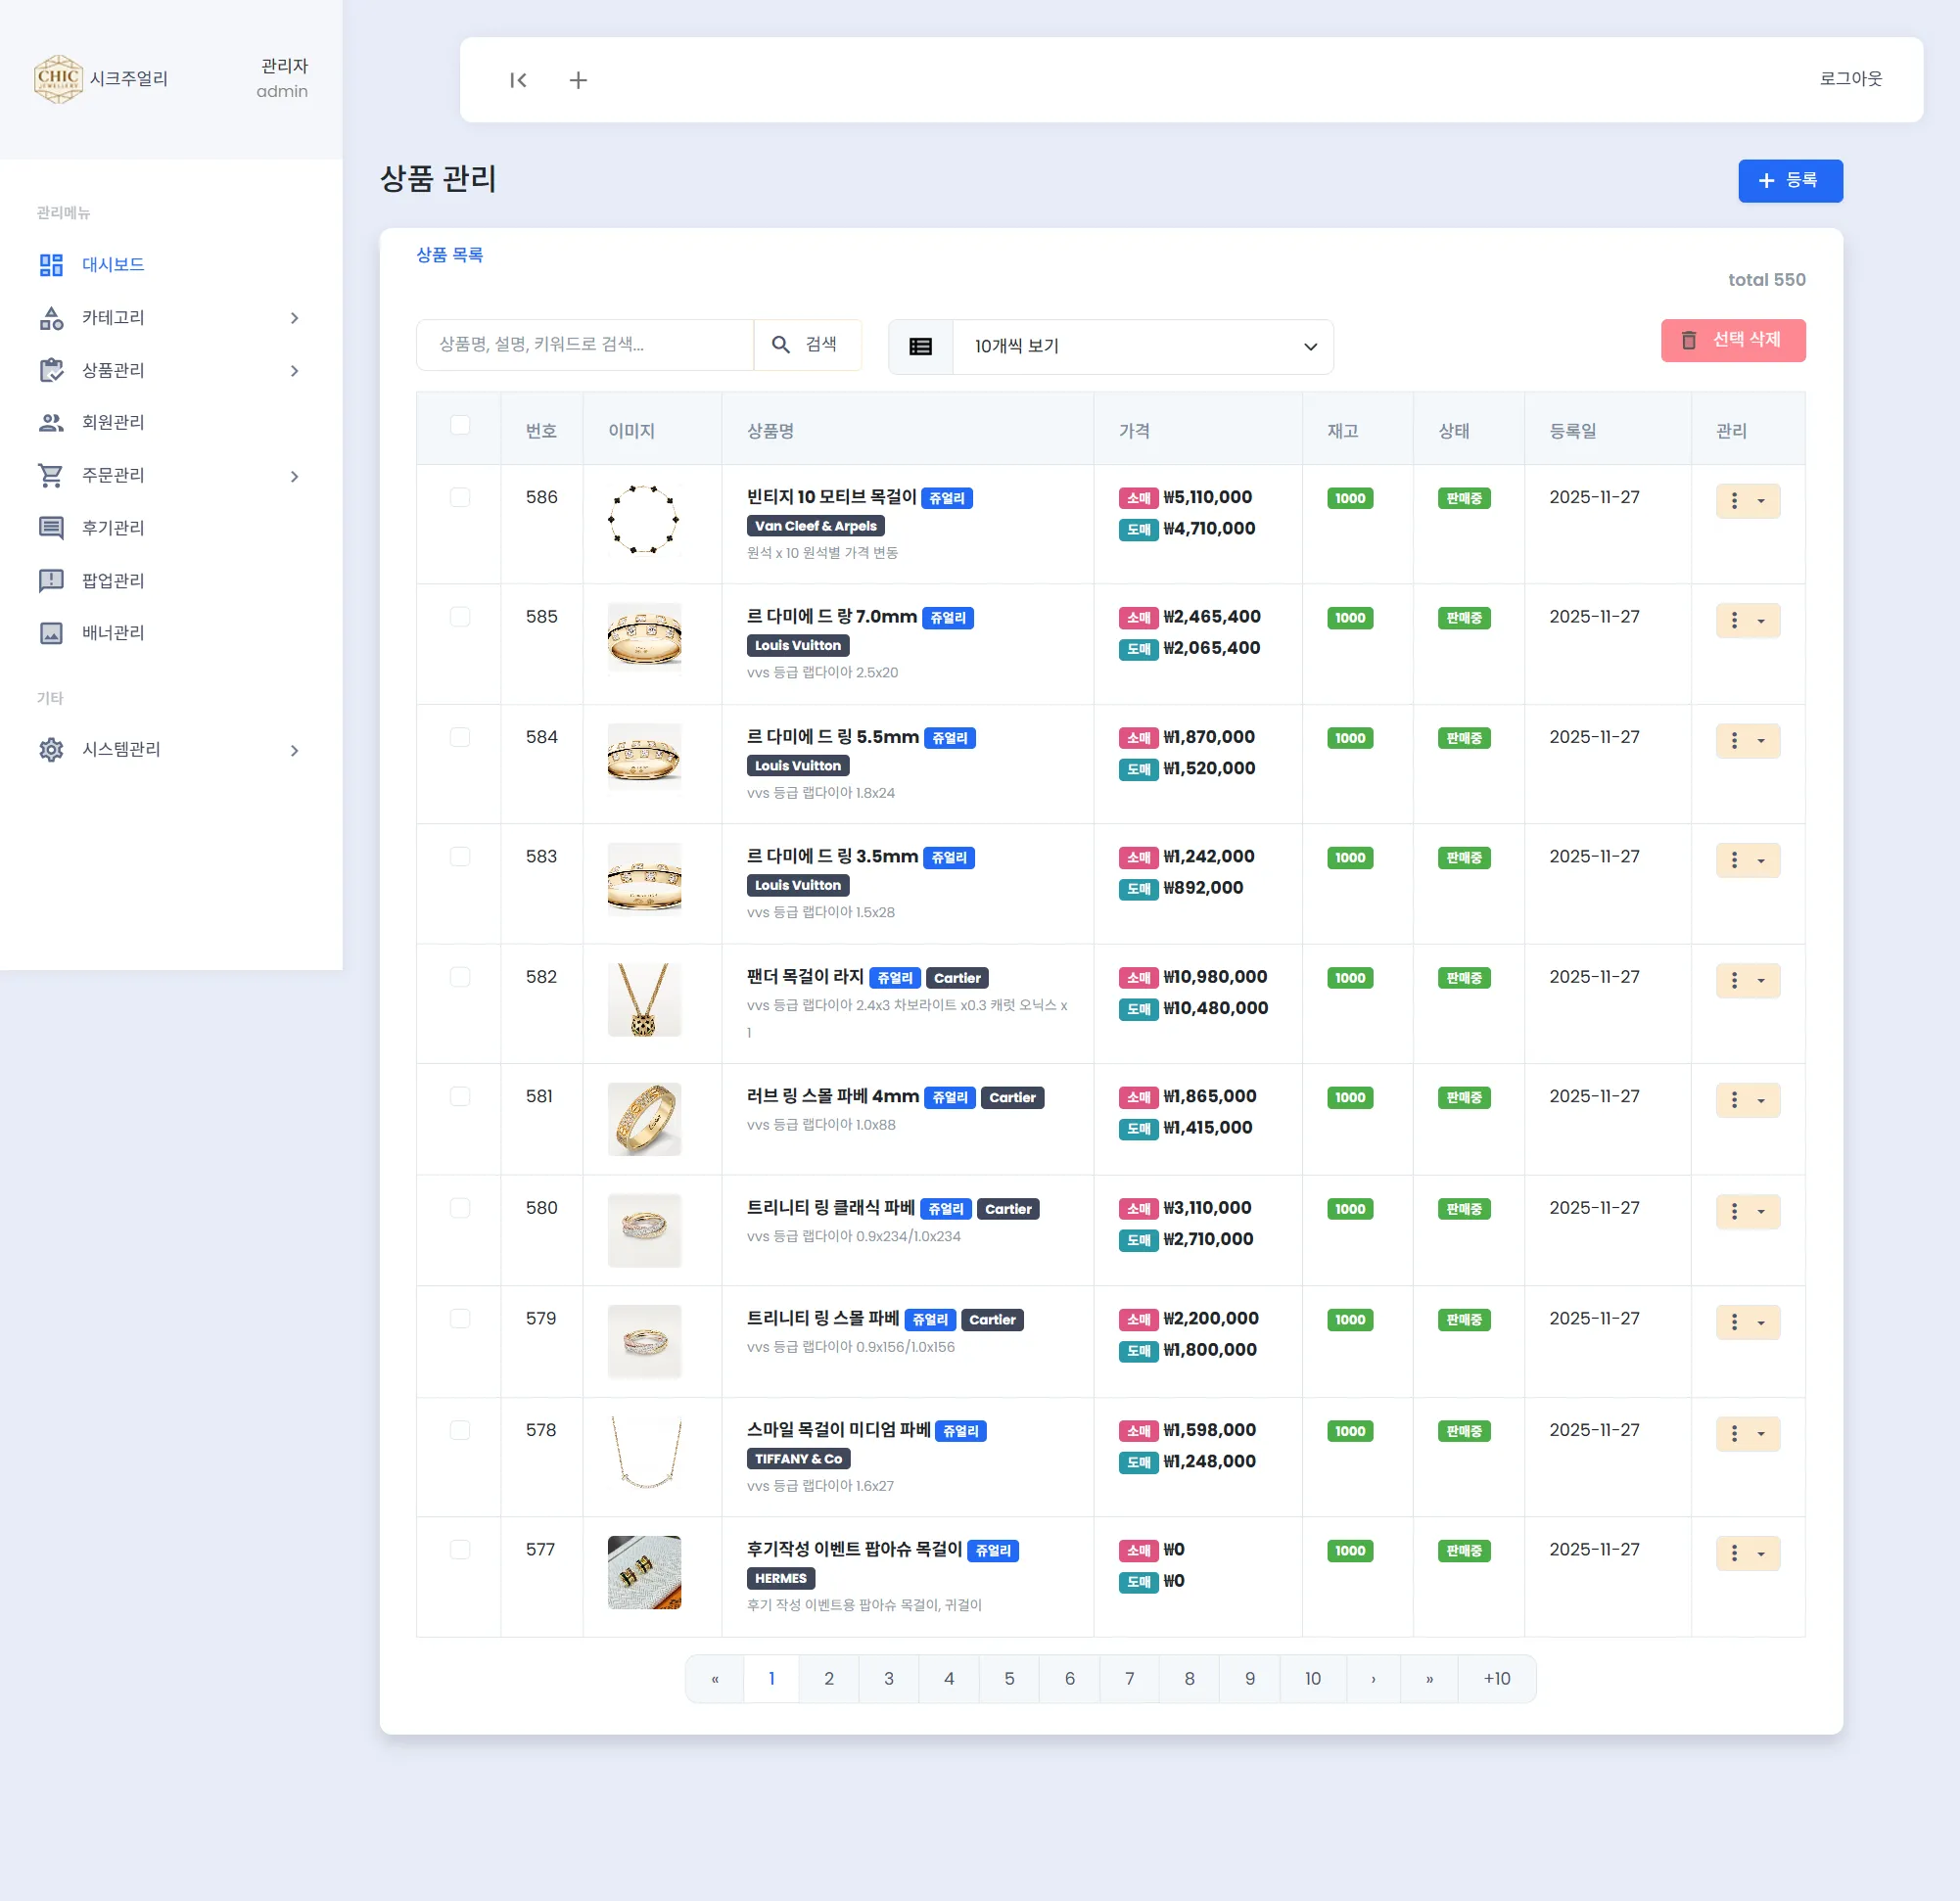Expand the 주문관리 submenu chevron

coord(294,476)
